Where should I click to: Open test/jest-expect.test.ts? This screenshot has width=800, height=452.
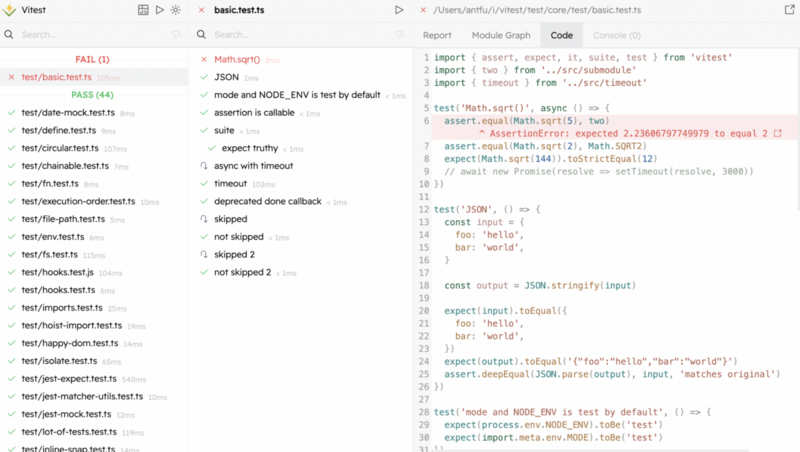(x=94, y=379)
